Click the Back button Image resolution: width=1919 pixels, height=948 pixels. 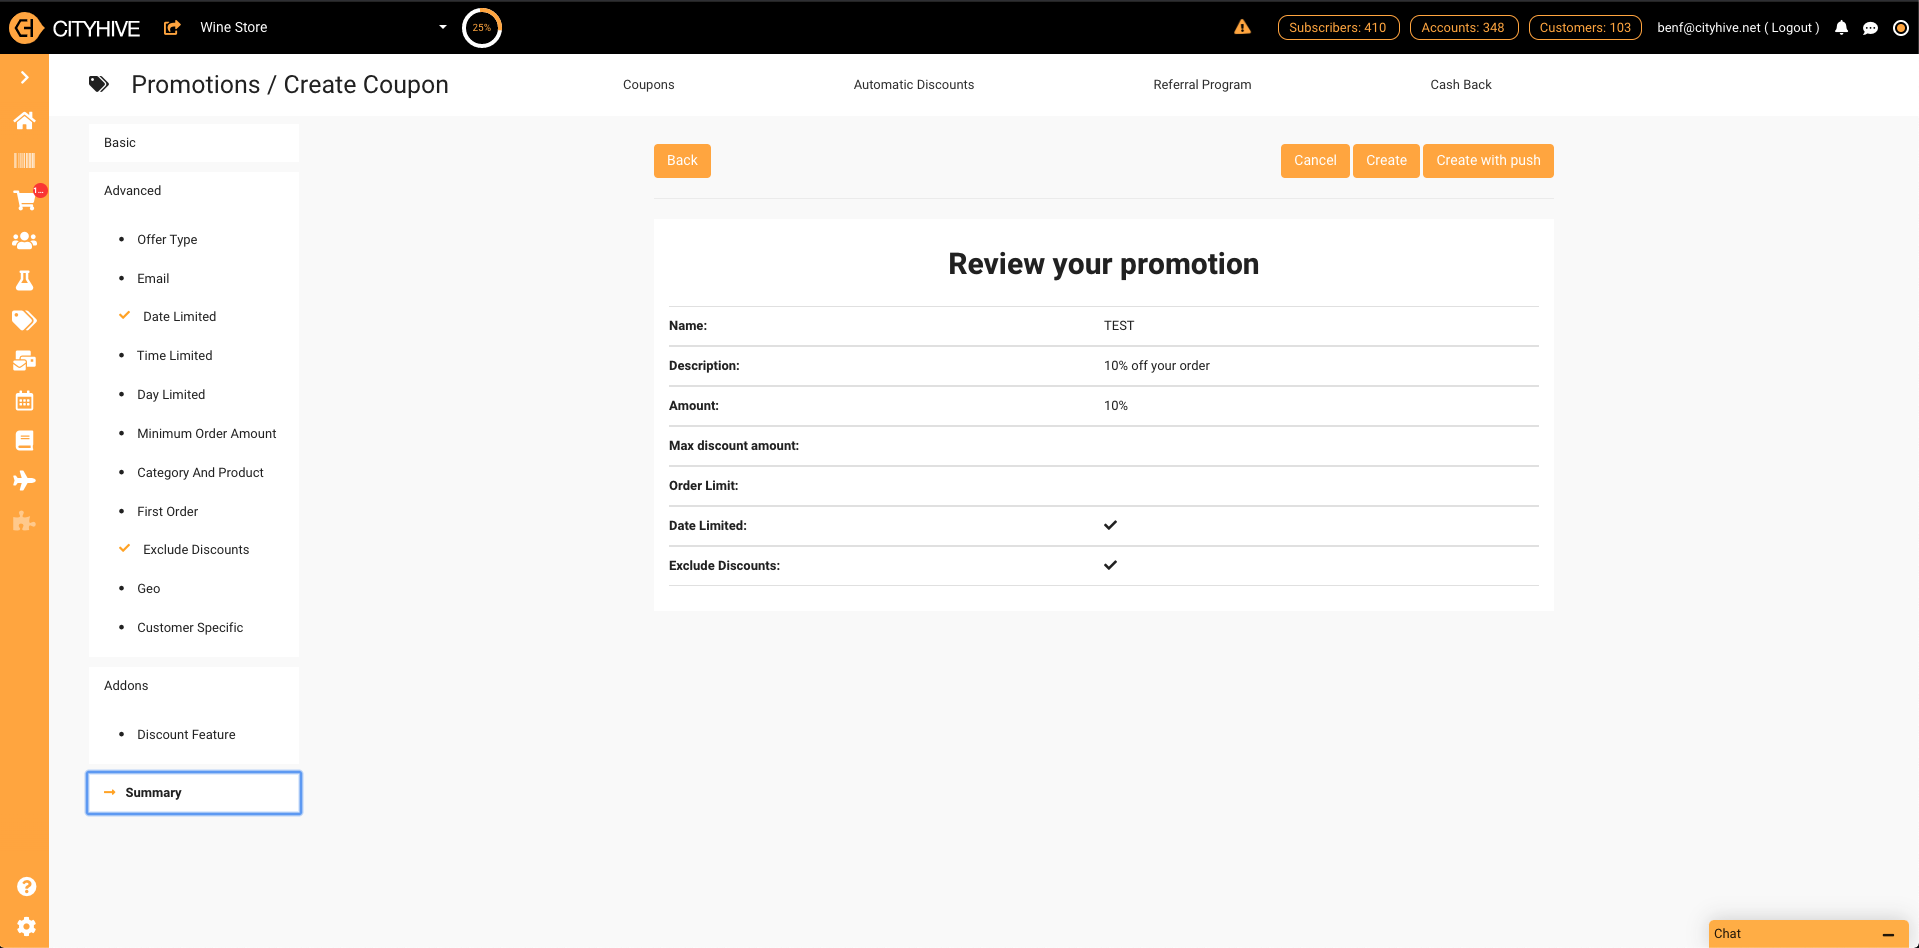682,161
